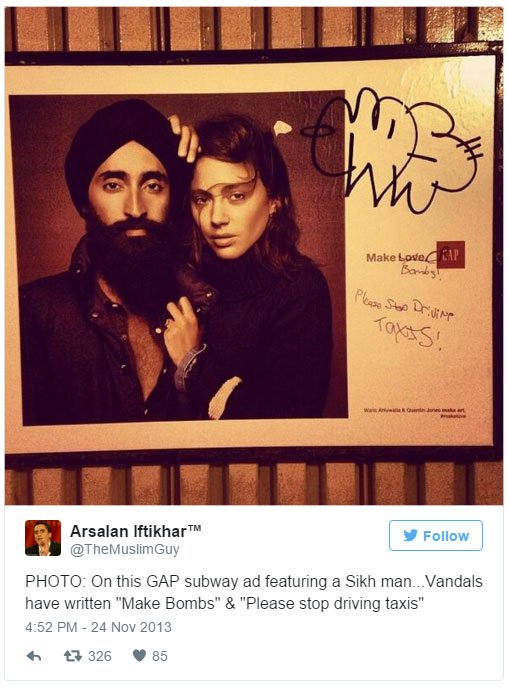Image resolution: width=508 pixels, height=687 pixels.
Task: Retweet using the retweet arrows icon
Action: 72,656
